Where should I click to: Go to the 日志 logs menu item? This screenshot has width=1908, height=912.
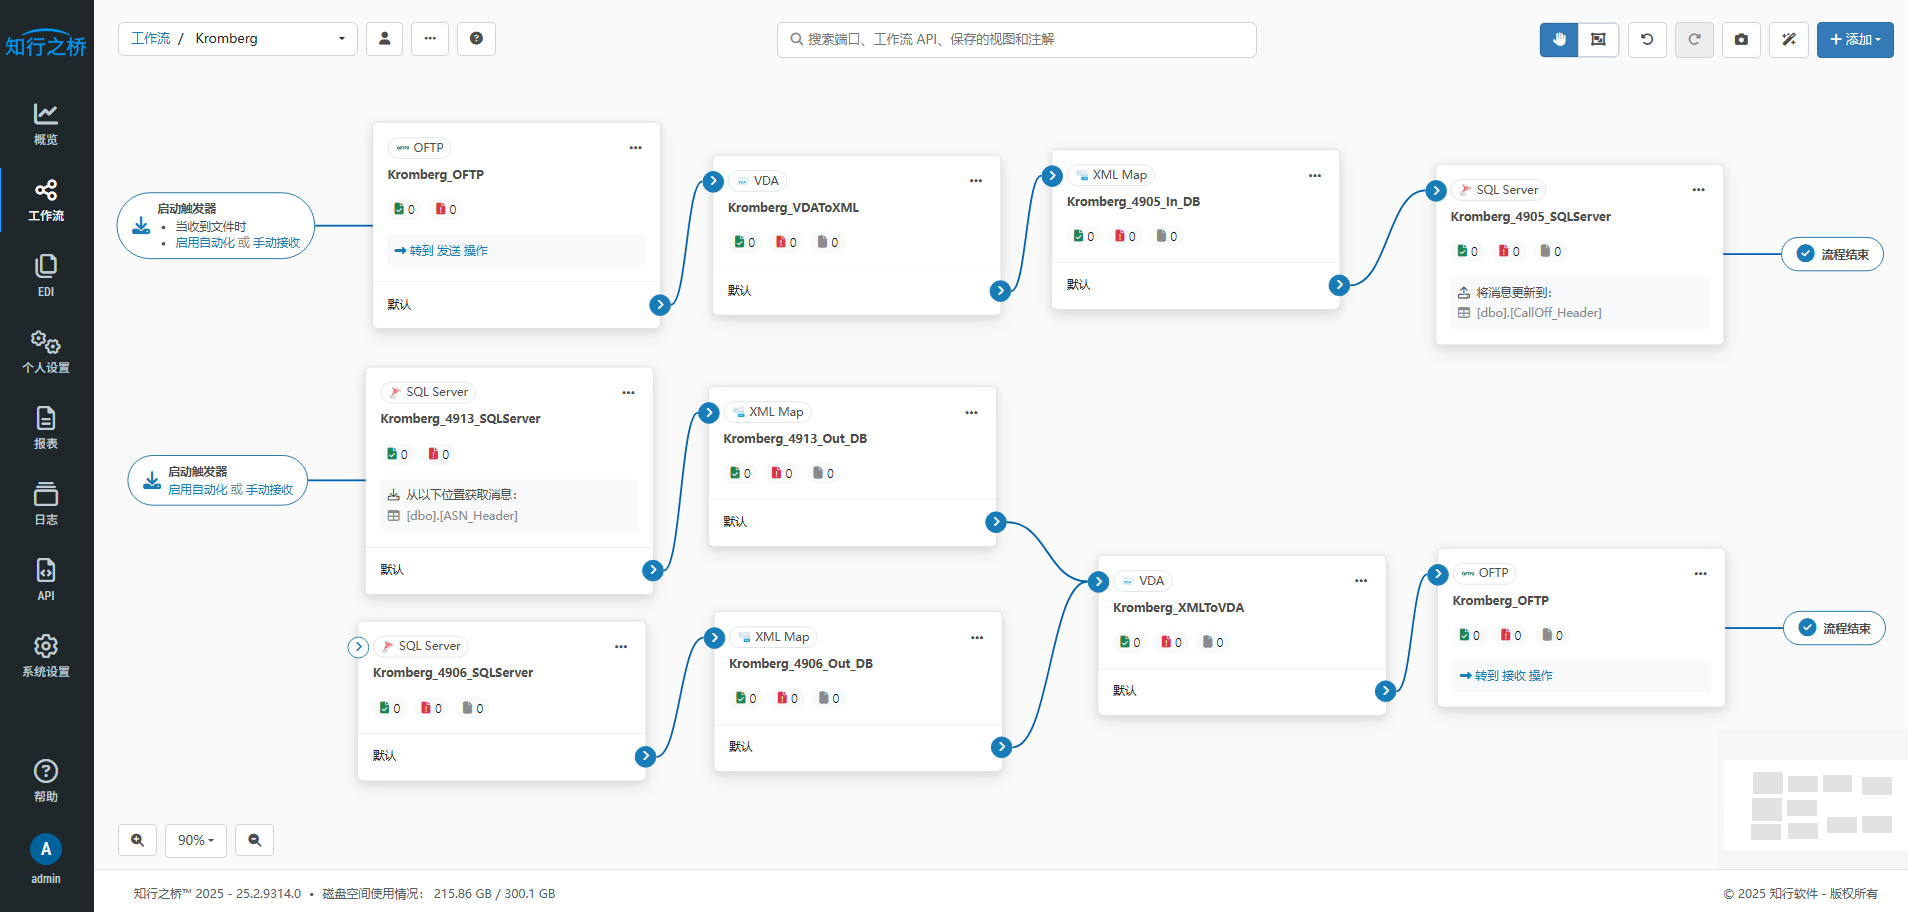pos(46,503)
